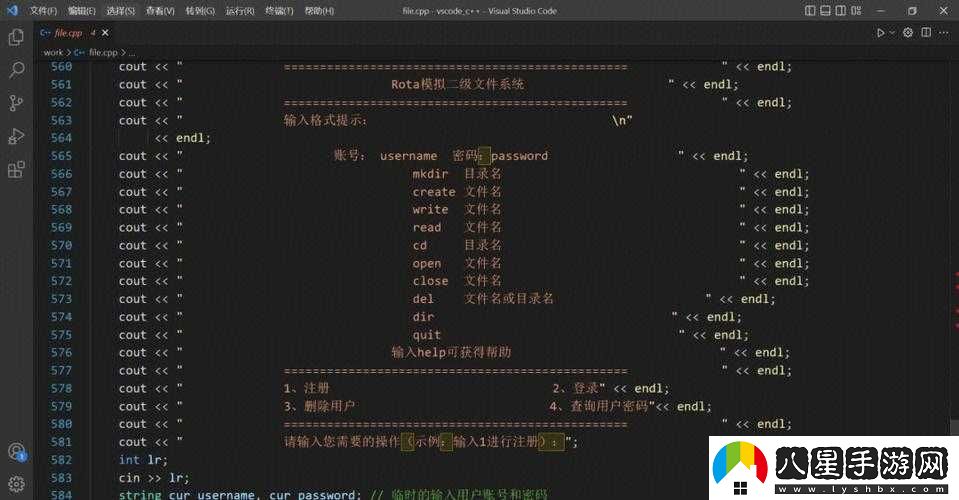Click the editor gear settings icon
This screenshot has width=959, height=500.
point(908,32)
